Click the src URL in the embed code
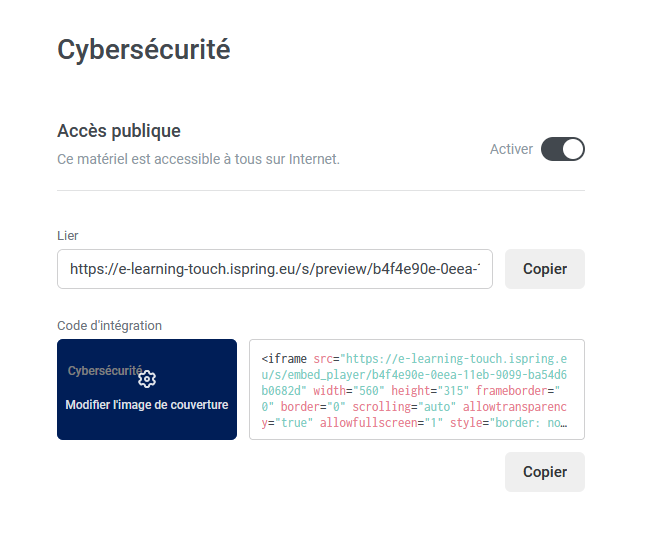The width and height of the screenshot is (657, 538). pyautogui.click(x=450, y=358)
